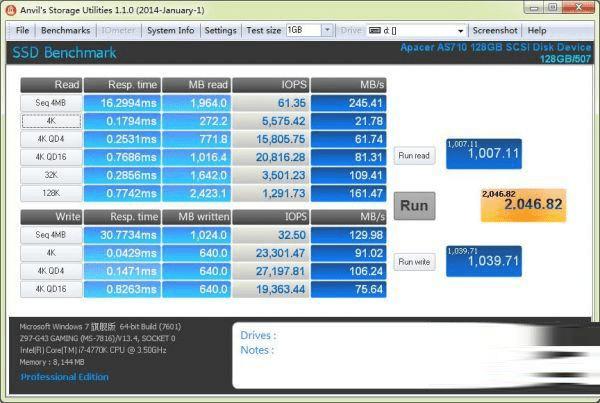Click the 23,301.47 IOPS cell

coord(271,253)
